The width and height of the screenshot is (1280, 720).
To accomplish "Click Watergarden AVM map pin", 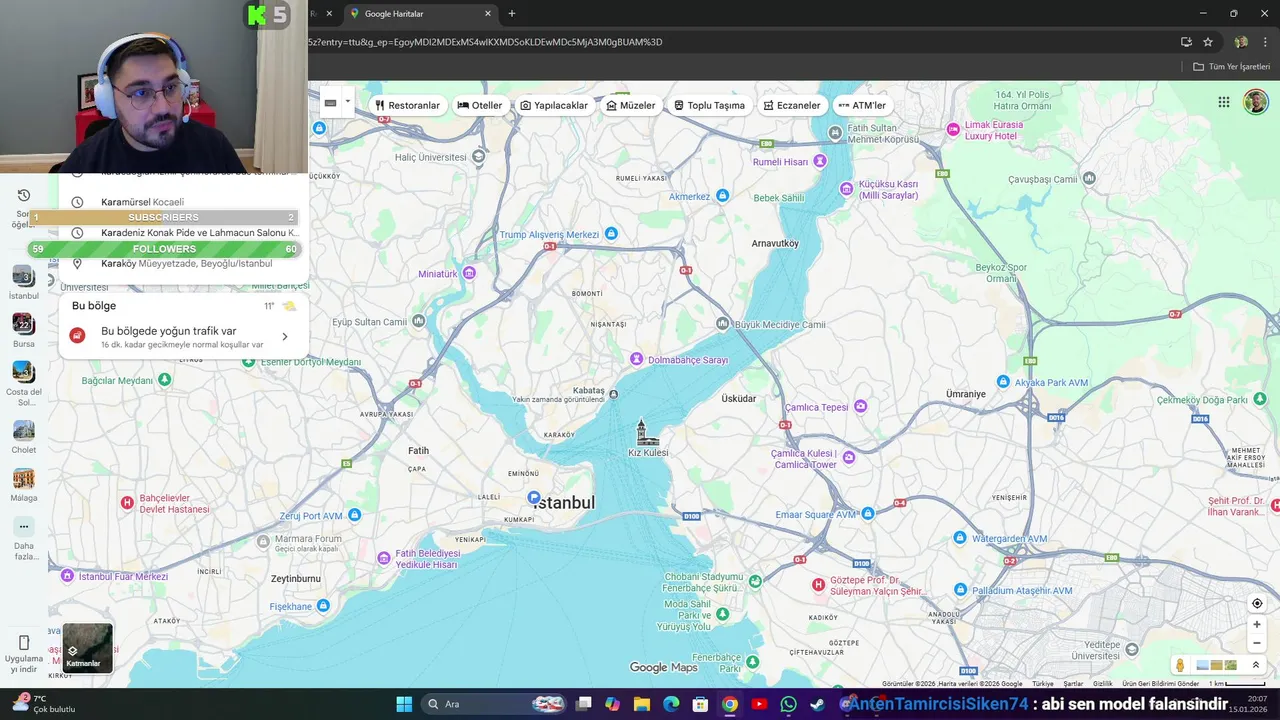I will (960, 538).
